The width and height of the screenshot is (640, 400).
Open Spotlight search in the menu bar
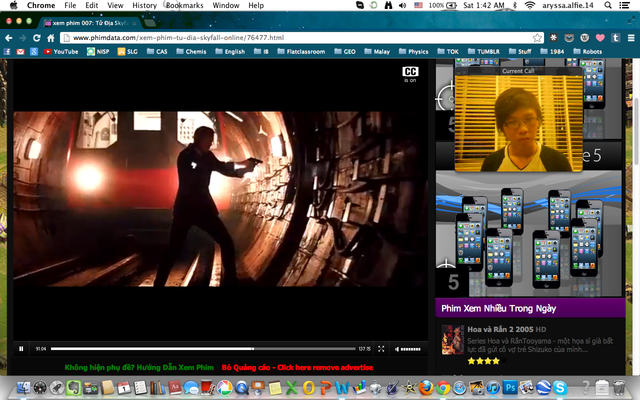[x=608, y=5]
